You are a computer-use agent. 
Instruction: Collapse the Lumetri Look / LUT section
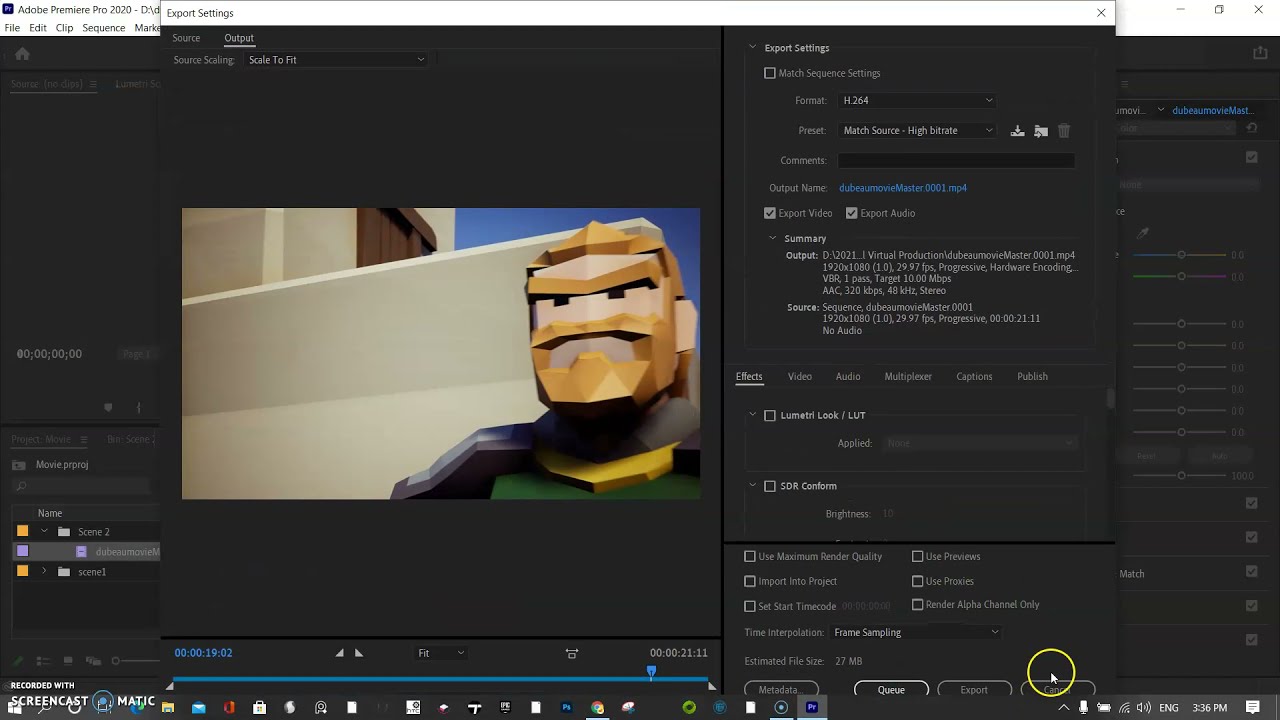752,415
